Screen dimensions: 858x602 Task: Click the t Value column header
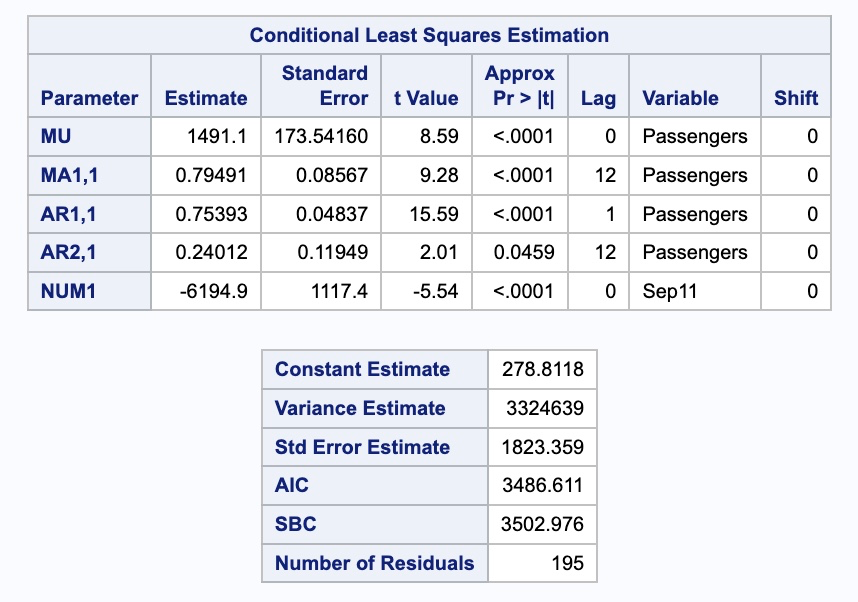[x=426, y=98]
